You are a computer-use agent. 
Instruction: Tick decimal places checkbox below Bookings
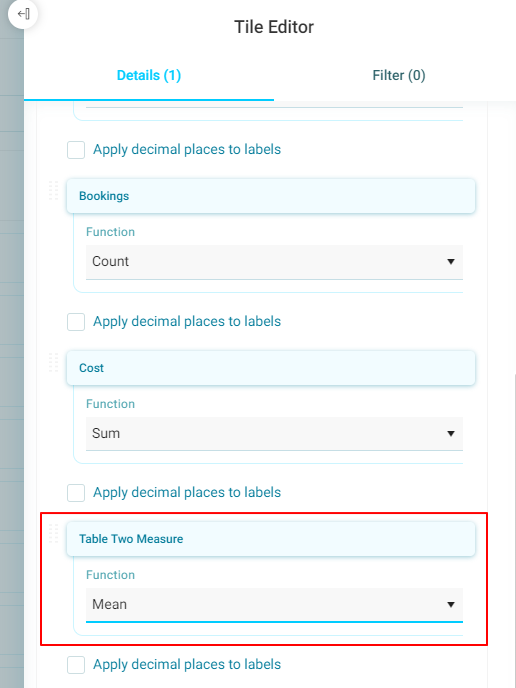click(76, 322)
